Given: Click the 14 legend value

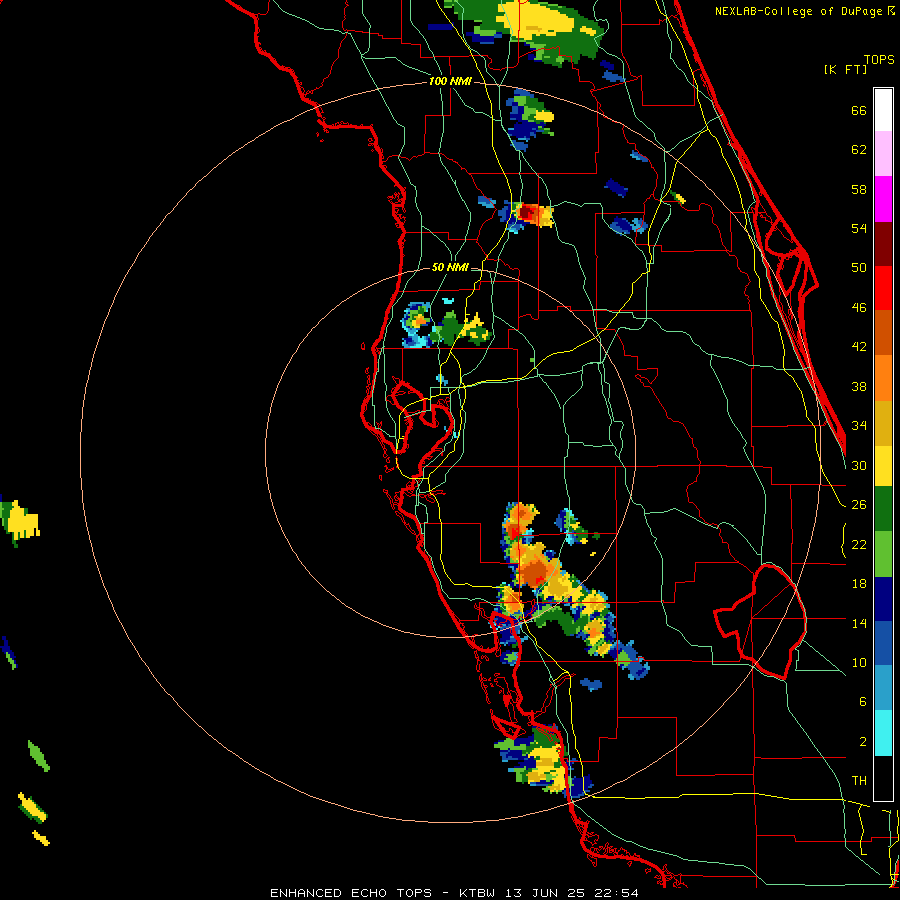Looking at the screenshot, I should pos(859,623).
